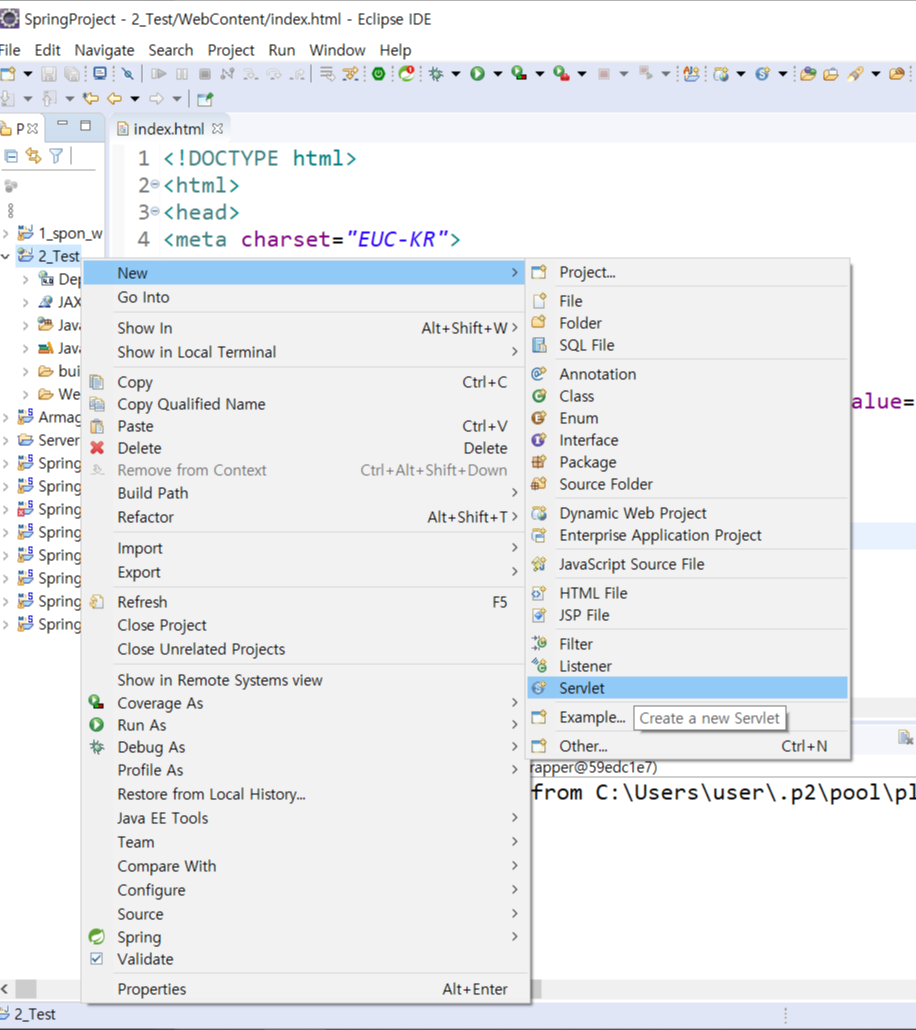
Task: Click line 4 meta charset code
Action: tap(312, 239)
